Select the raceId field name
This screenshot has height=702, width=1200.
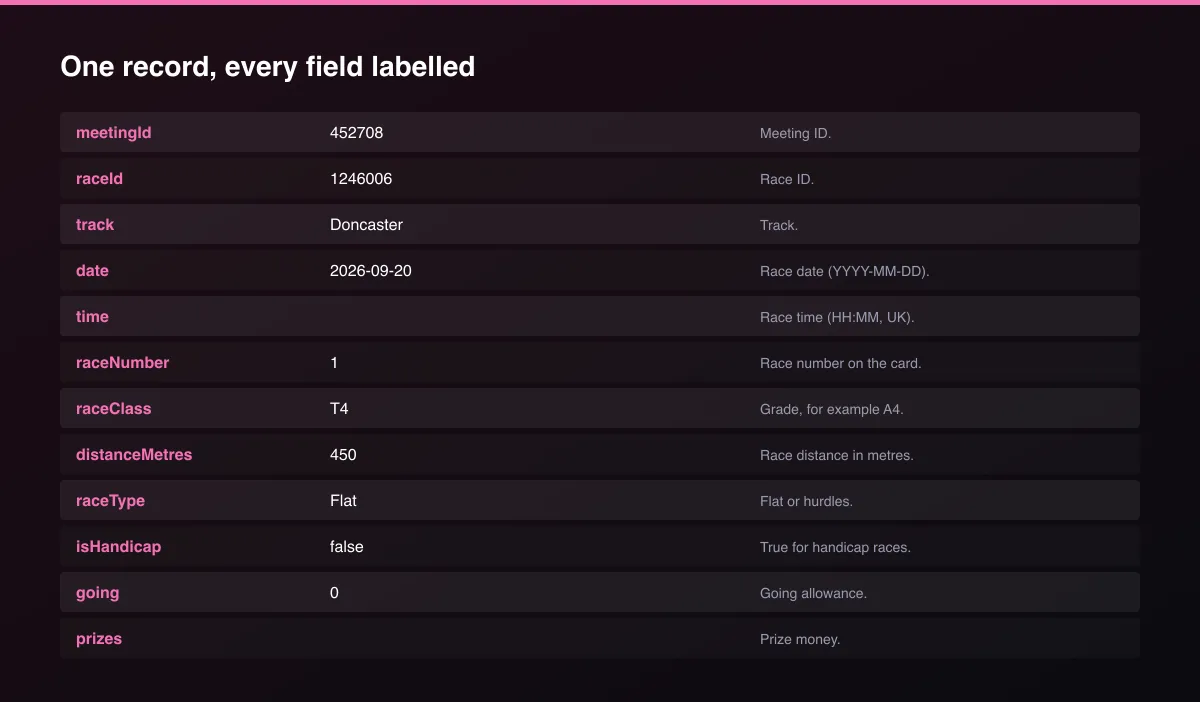tap(99, 178)
